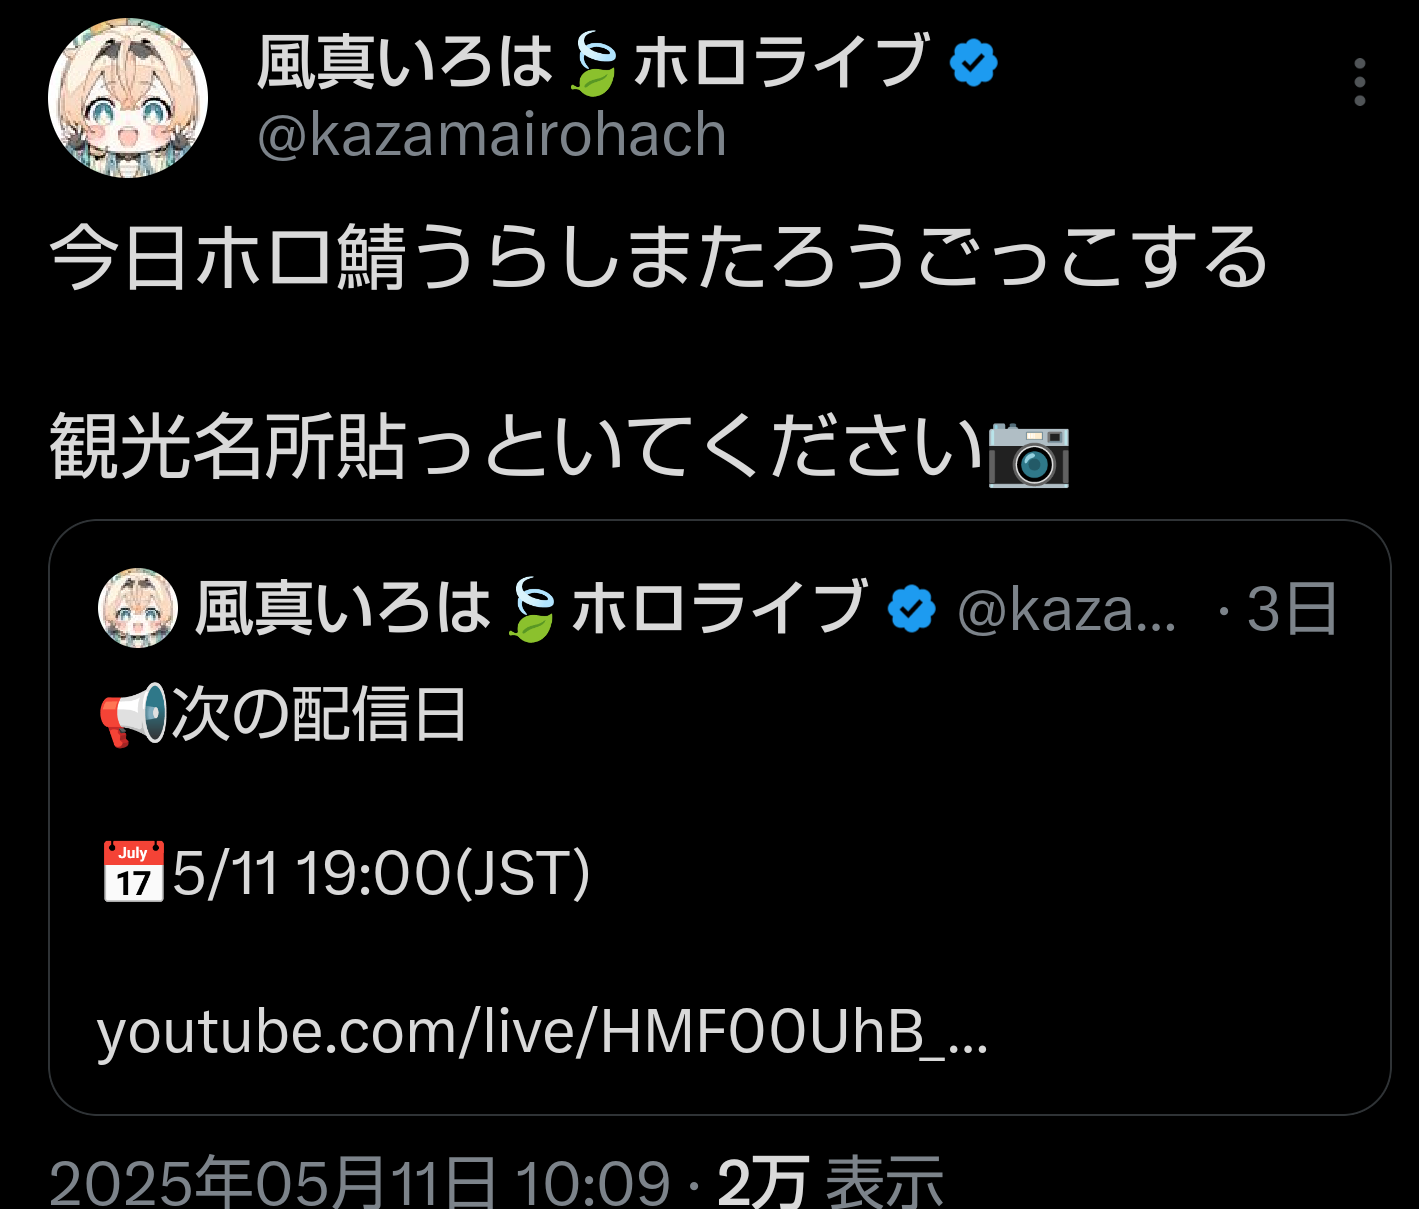Click the leaf emoji in the quoted tweet name
Image resolution: width=1419 pixels, height=1209 pixels.
tap(531, 609)
